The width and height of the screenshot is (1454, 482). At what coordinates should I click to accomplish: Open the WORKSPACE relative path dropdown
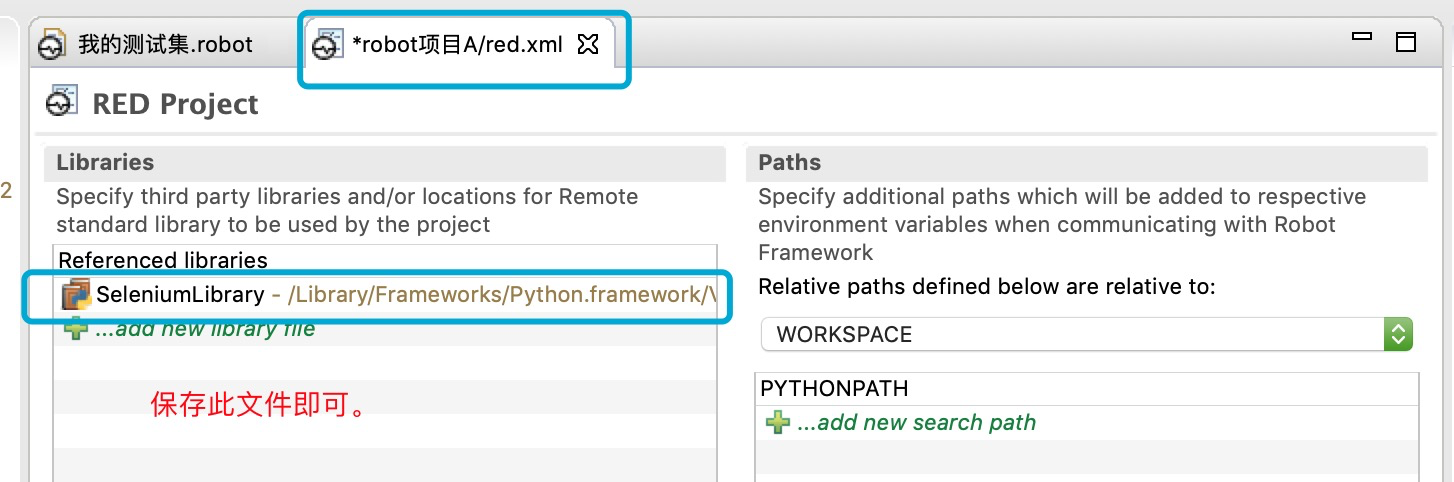click(1085, 334)
